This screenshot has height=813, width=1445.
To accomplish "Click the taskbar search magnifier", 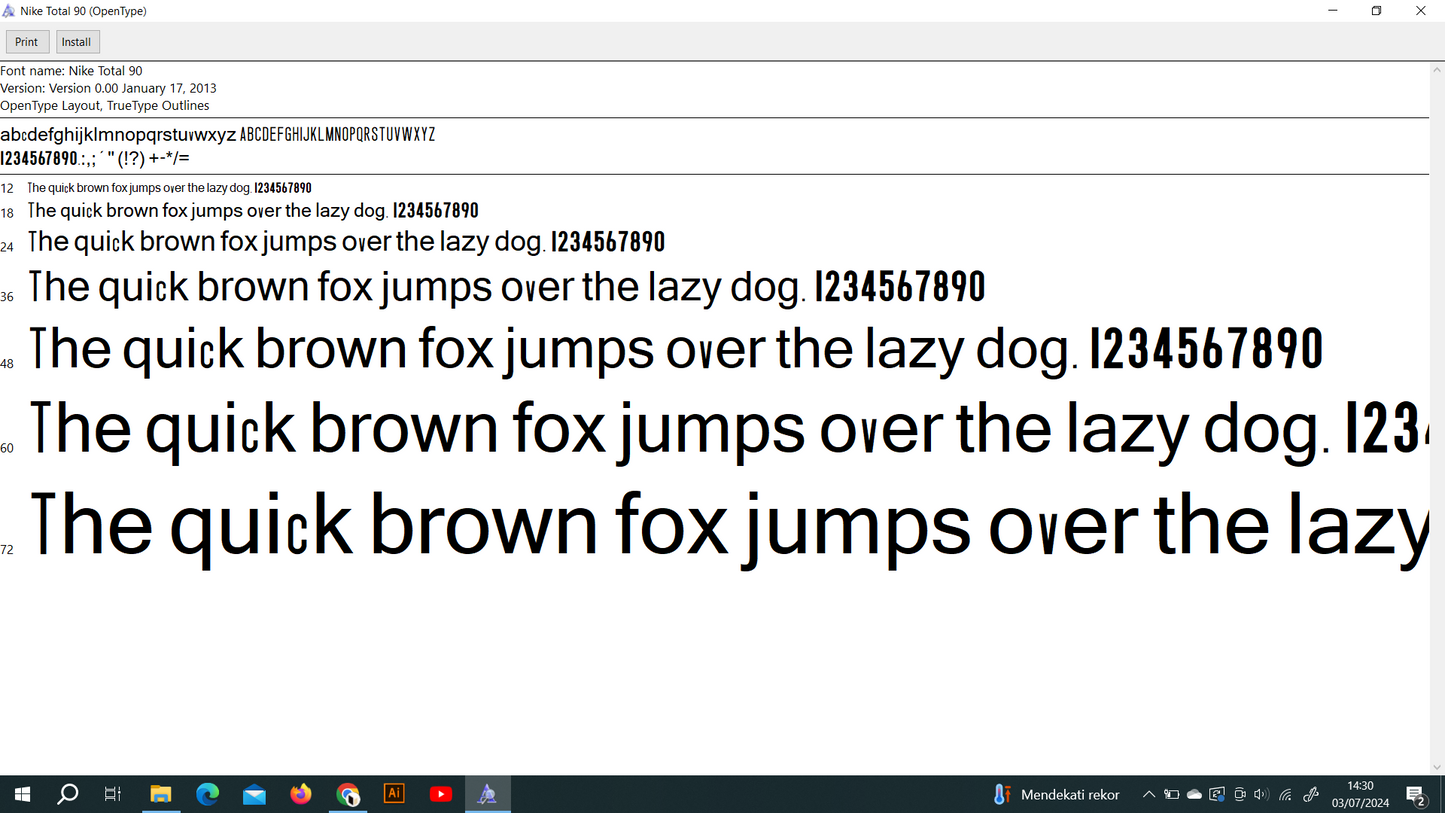I will [67, 794].
